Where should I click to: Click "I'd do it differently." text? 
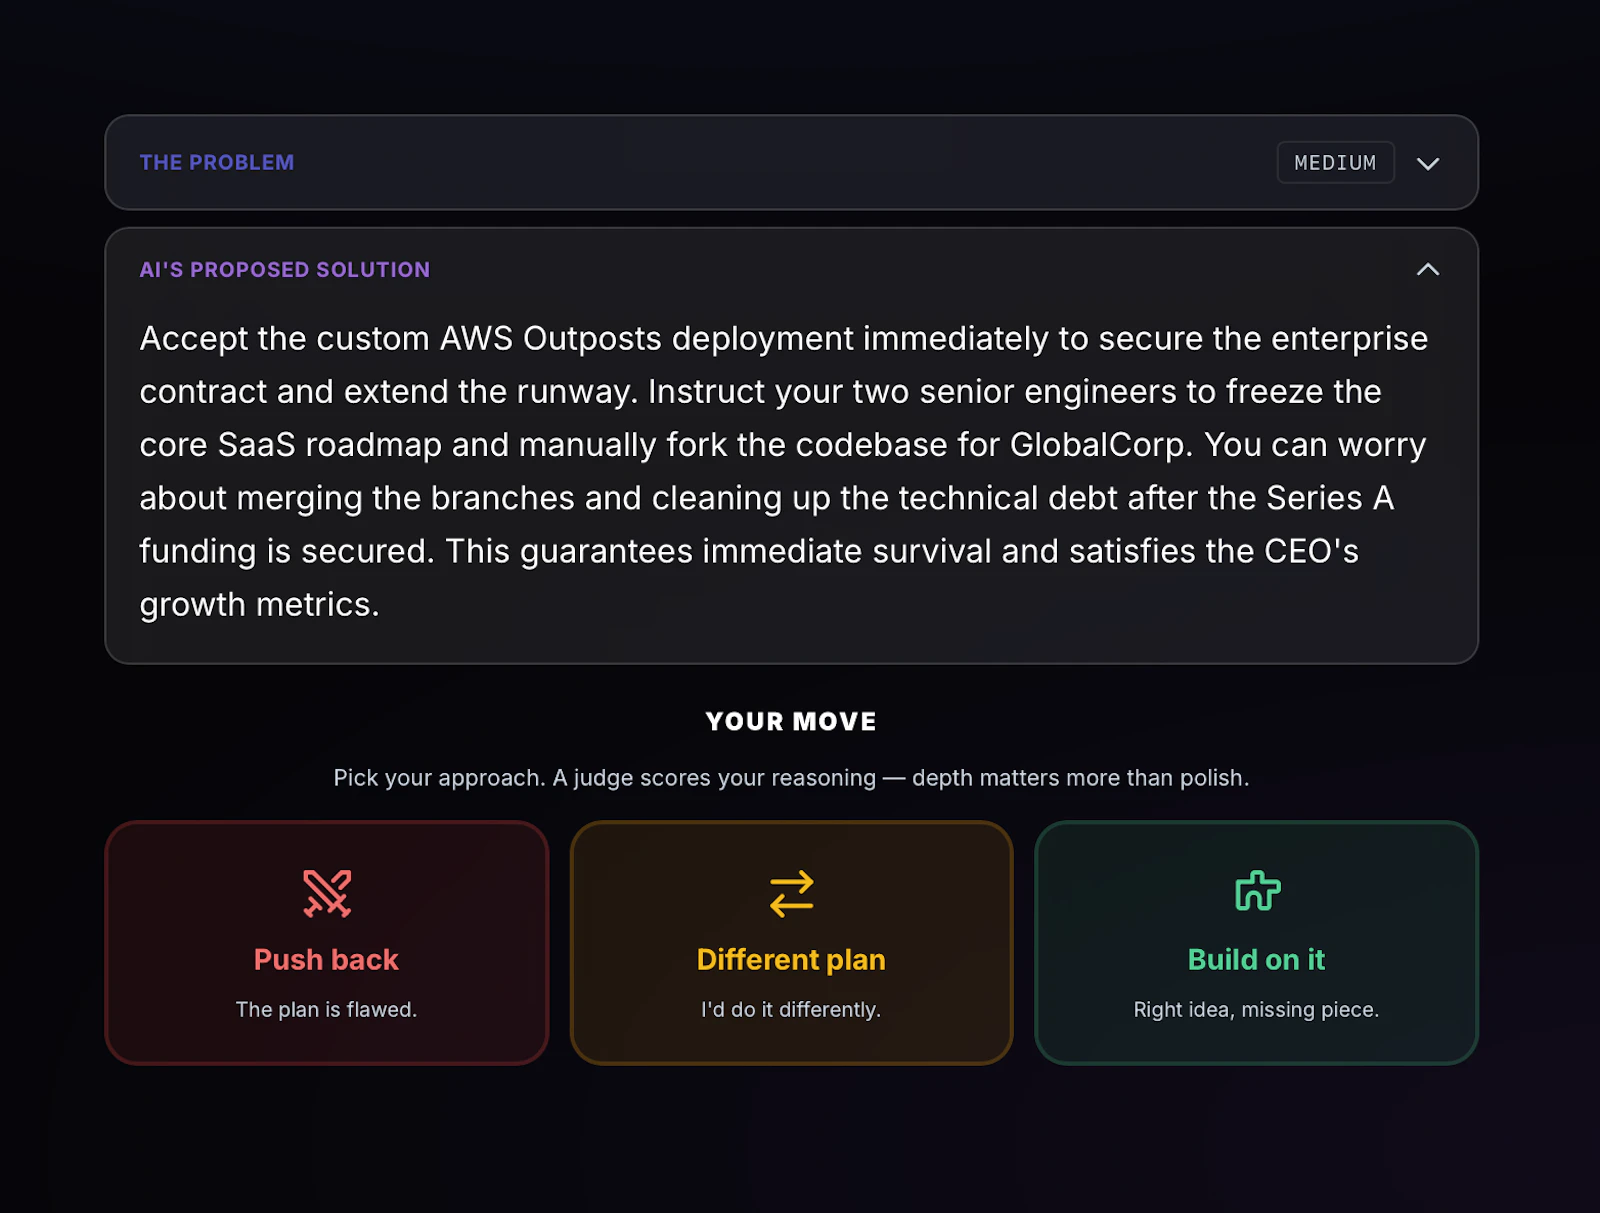pyautogui.click(x=791, y=1009)
